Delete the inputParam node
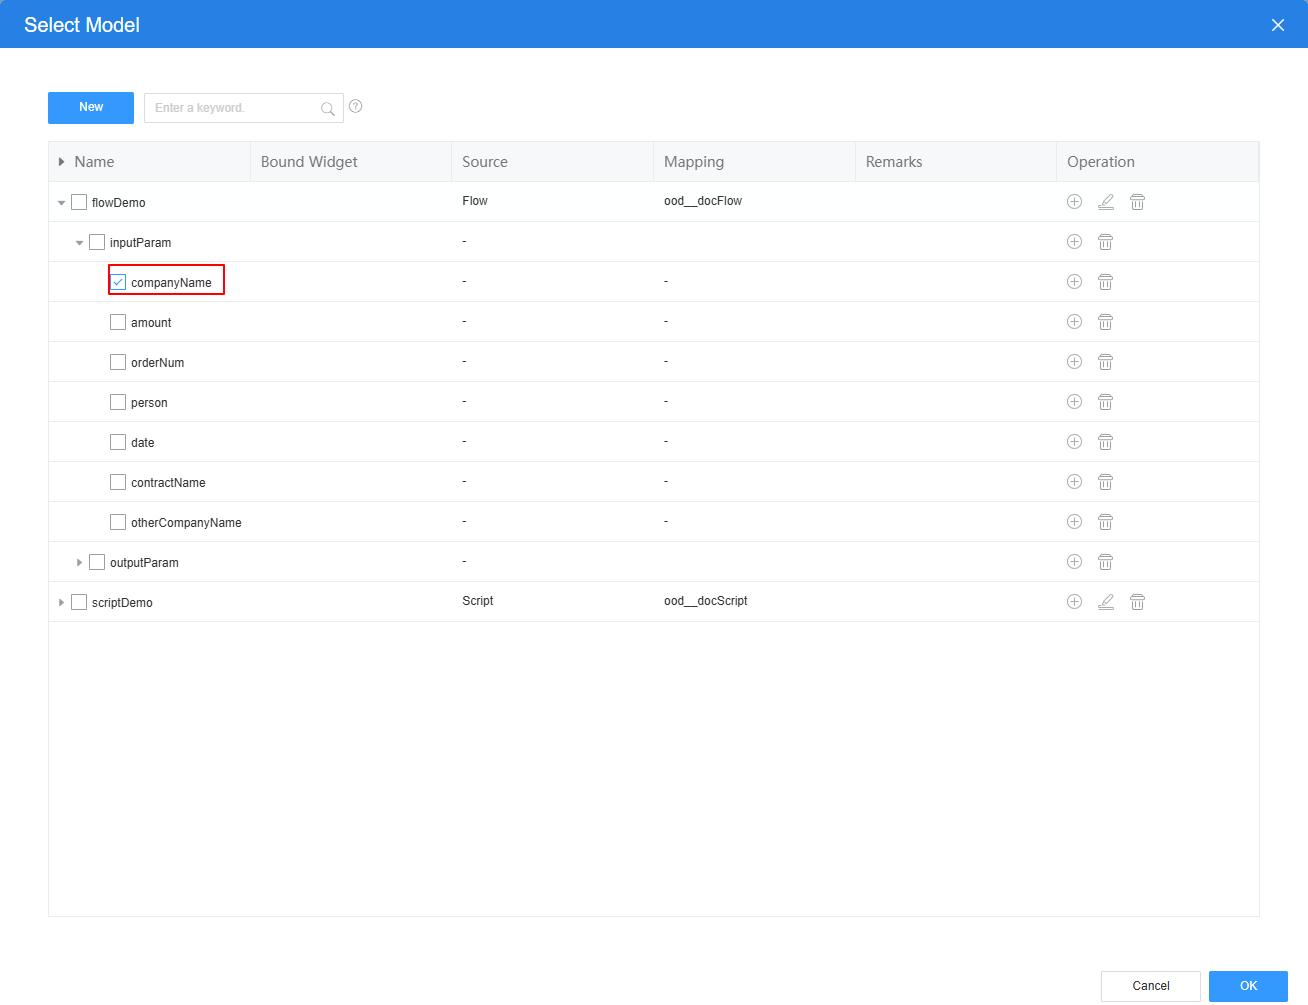1308x1005 pixels. click(x=1105, y=241)
